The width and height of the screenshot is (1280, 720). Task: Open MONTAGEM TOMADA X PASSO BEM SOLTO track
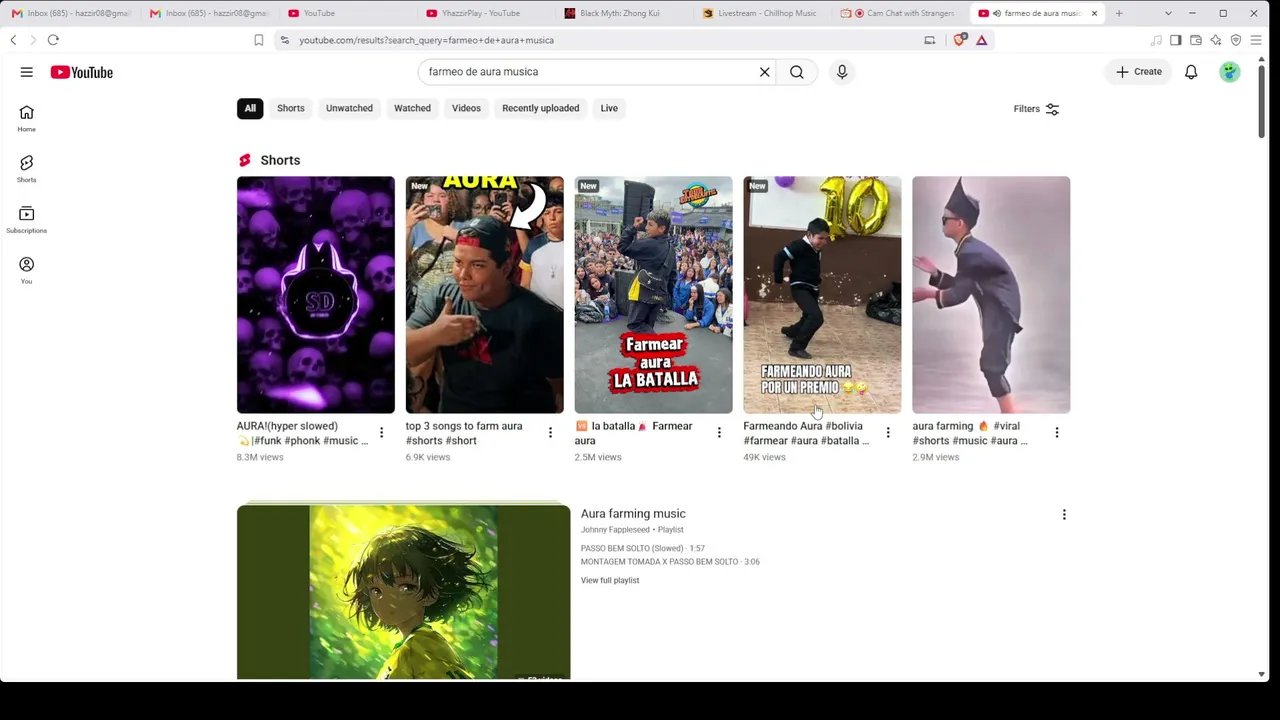coord(670,562)
